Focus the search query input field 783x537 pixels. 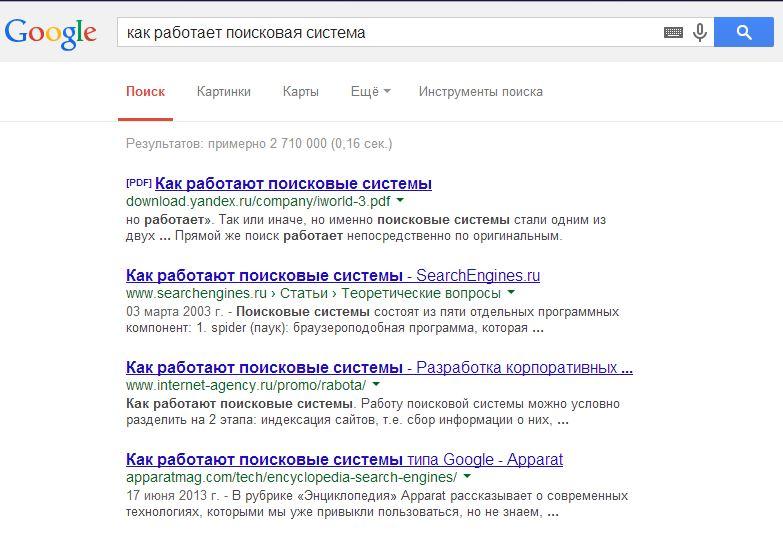pos(390,32)
